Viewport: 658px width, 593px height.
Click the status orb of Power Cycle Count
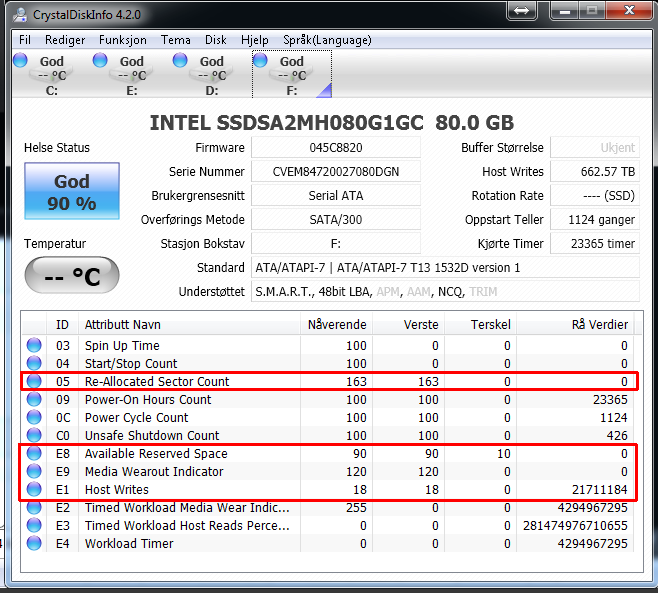click(34, 417)
